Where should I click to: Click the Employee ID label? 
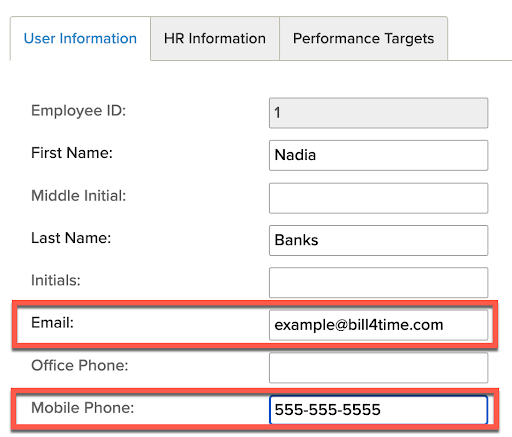click(x=79, y=111)
